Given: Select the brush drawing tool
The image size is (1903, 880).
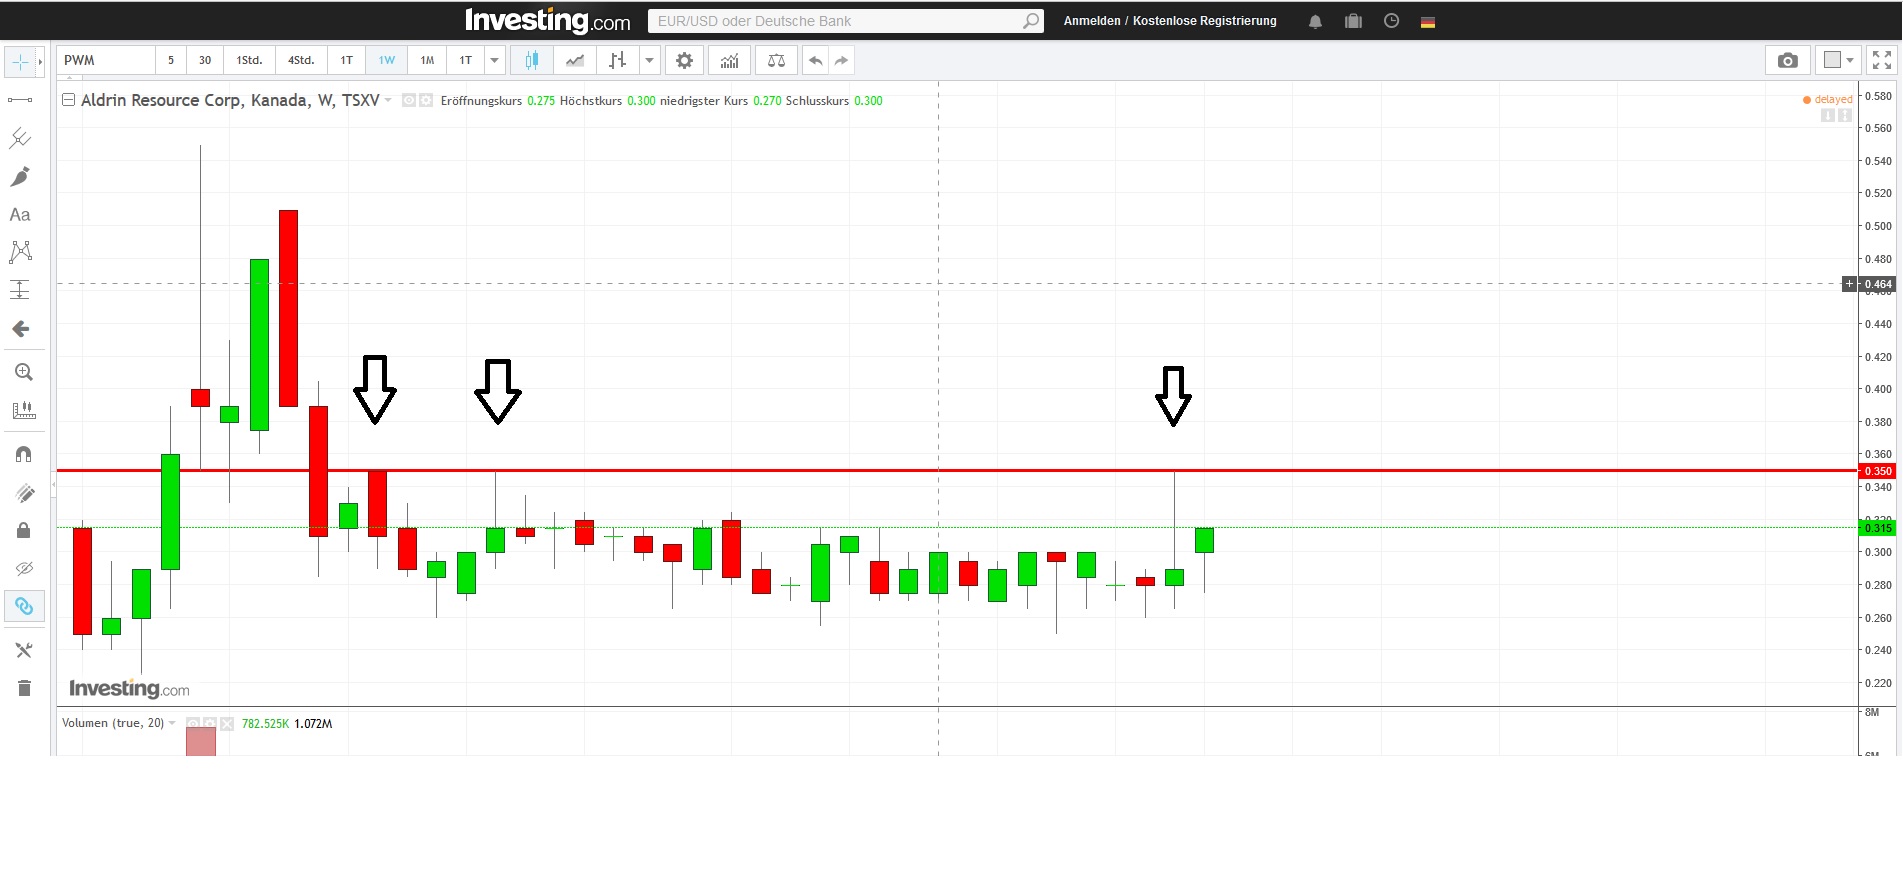Looking at the screenshot, I should [x=20, y=177].
